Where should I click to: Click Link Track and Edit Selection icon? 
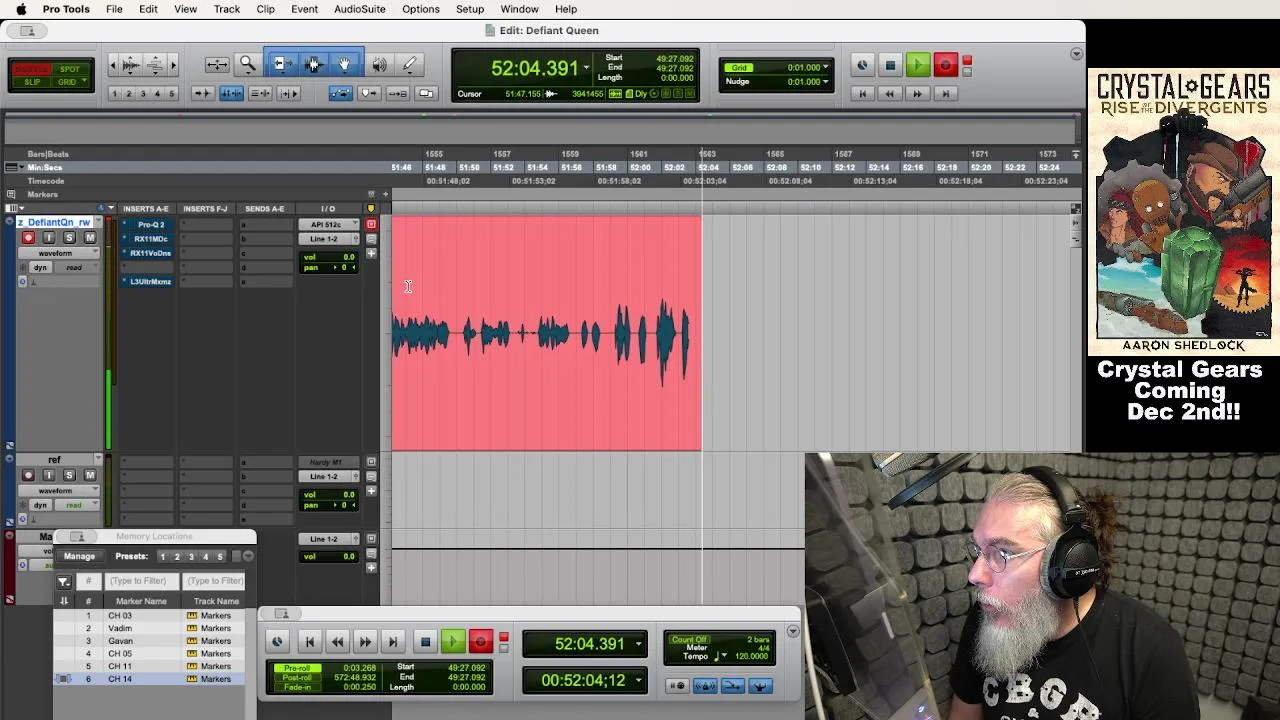click(260, 93)
